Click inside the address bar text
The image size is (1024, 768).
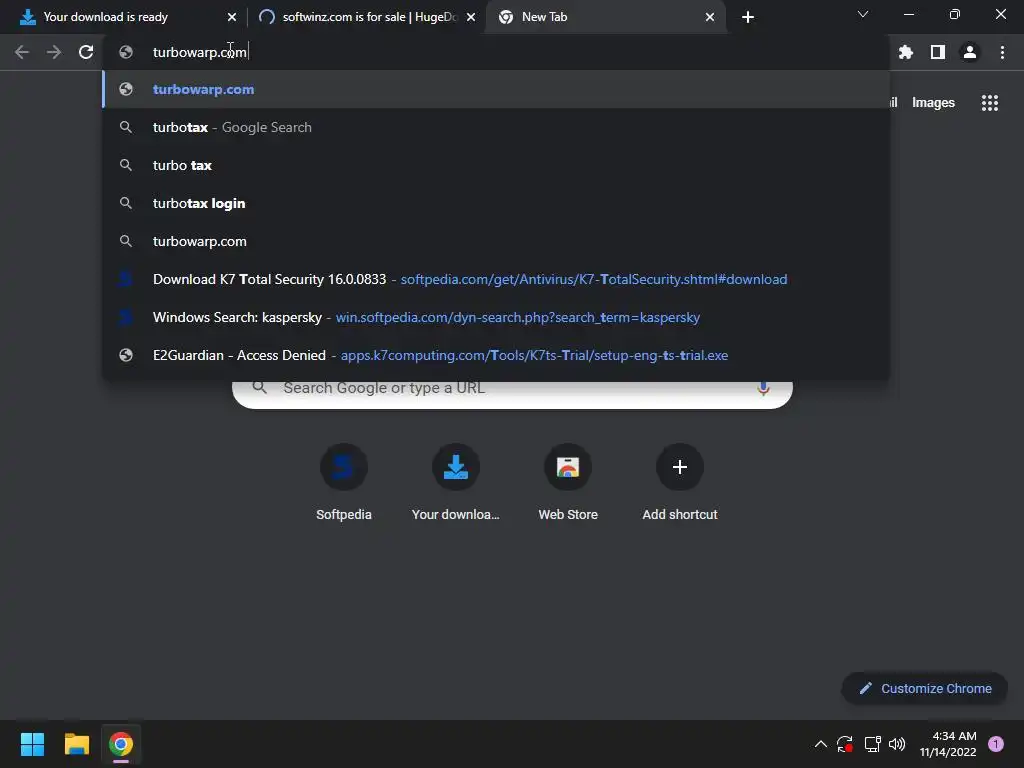199,52
